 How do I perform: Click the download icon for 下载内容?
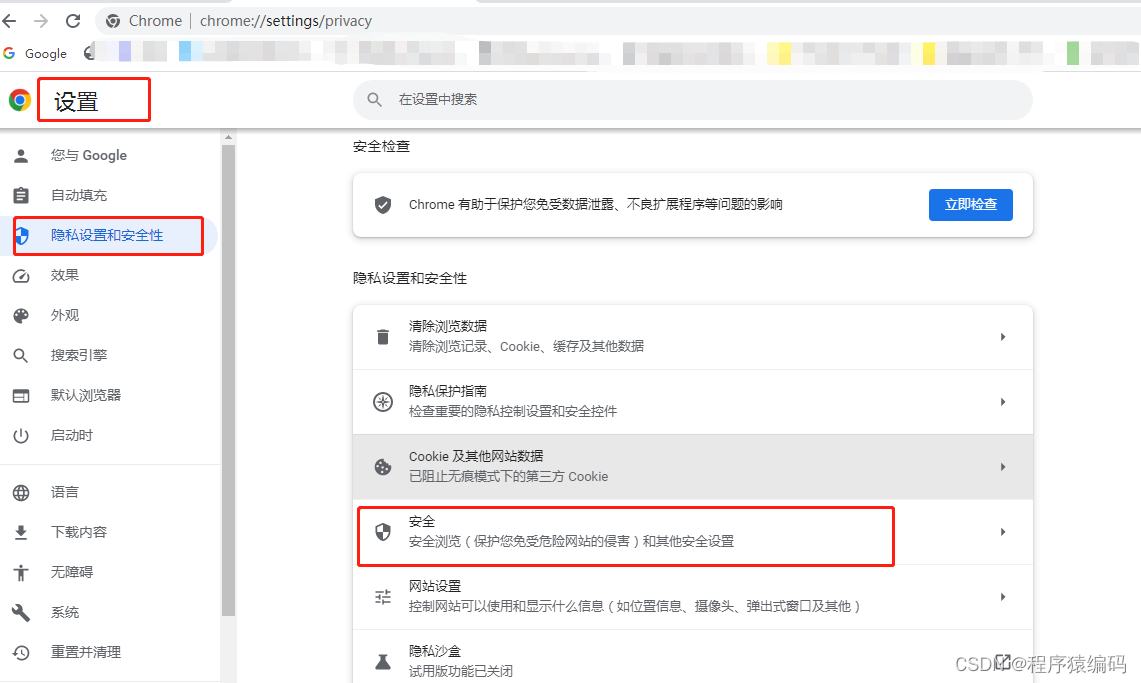[x=21, y=532]
